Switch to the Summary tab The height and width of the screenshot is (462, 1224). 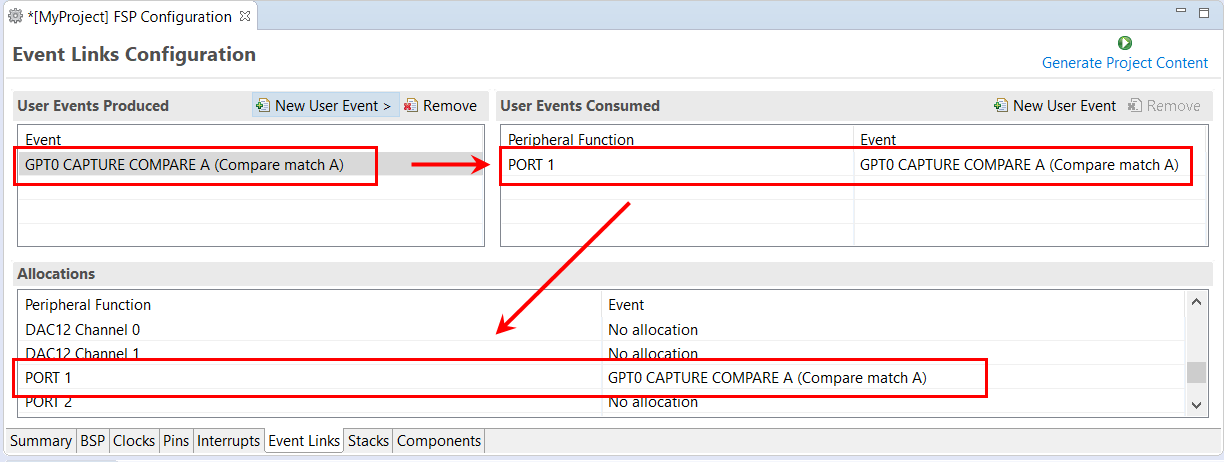point(41,441)
